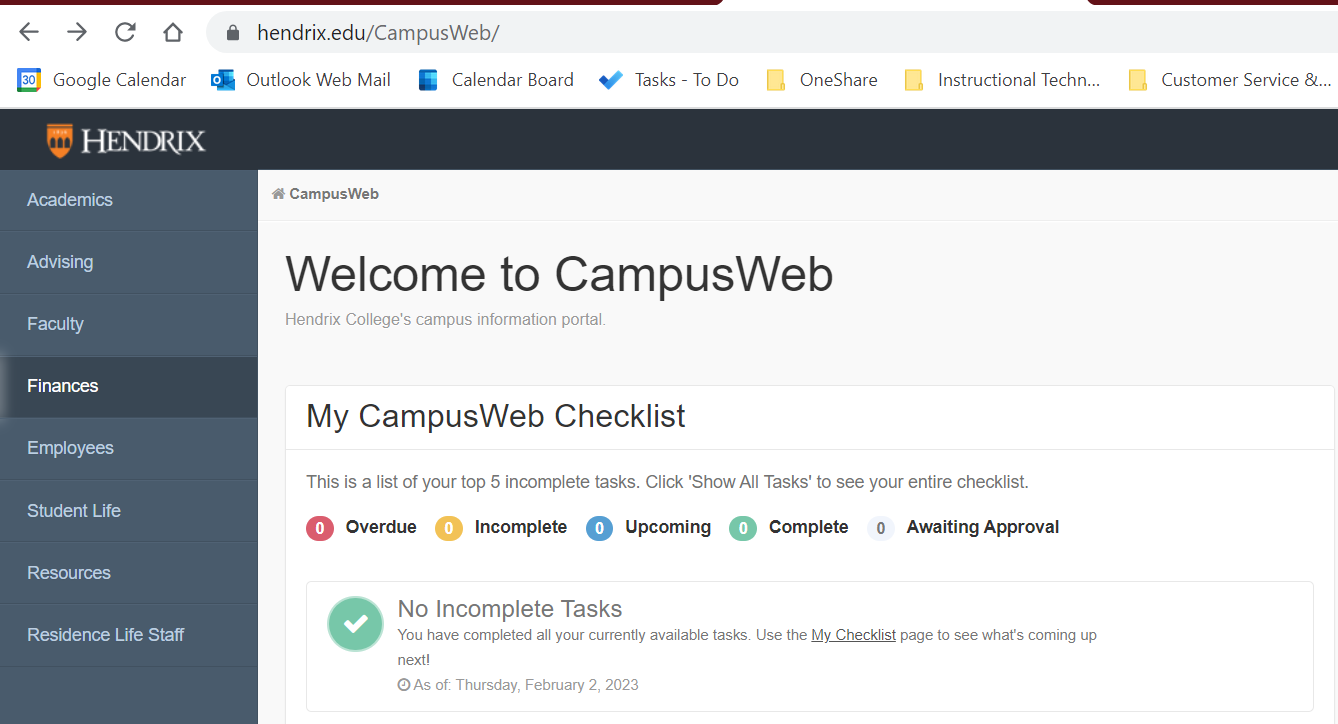
Task: Click the browser home icon
Action: [172, 31]
